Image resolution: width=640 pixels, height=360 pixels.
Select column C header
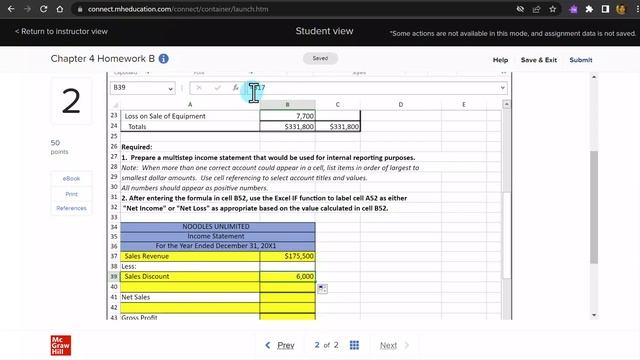(338, 105)
